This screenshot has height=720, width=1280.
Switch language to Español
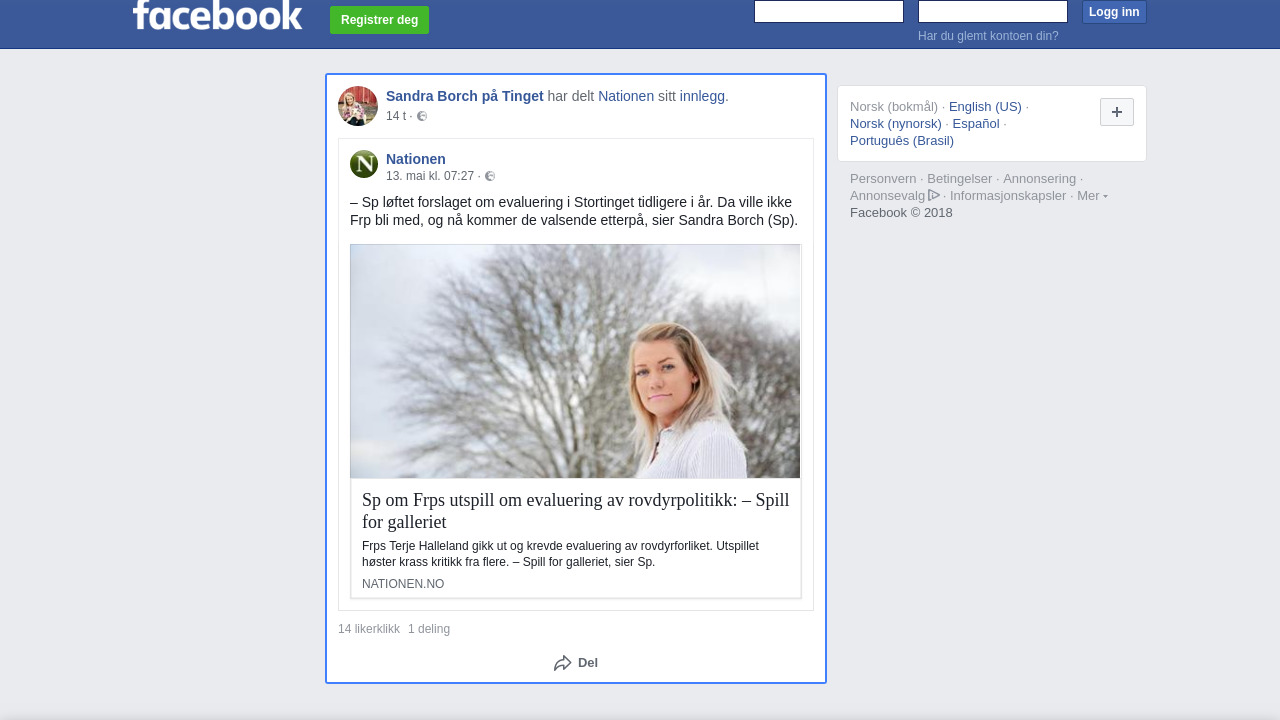pos(976,124)
